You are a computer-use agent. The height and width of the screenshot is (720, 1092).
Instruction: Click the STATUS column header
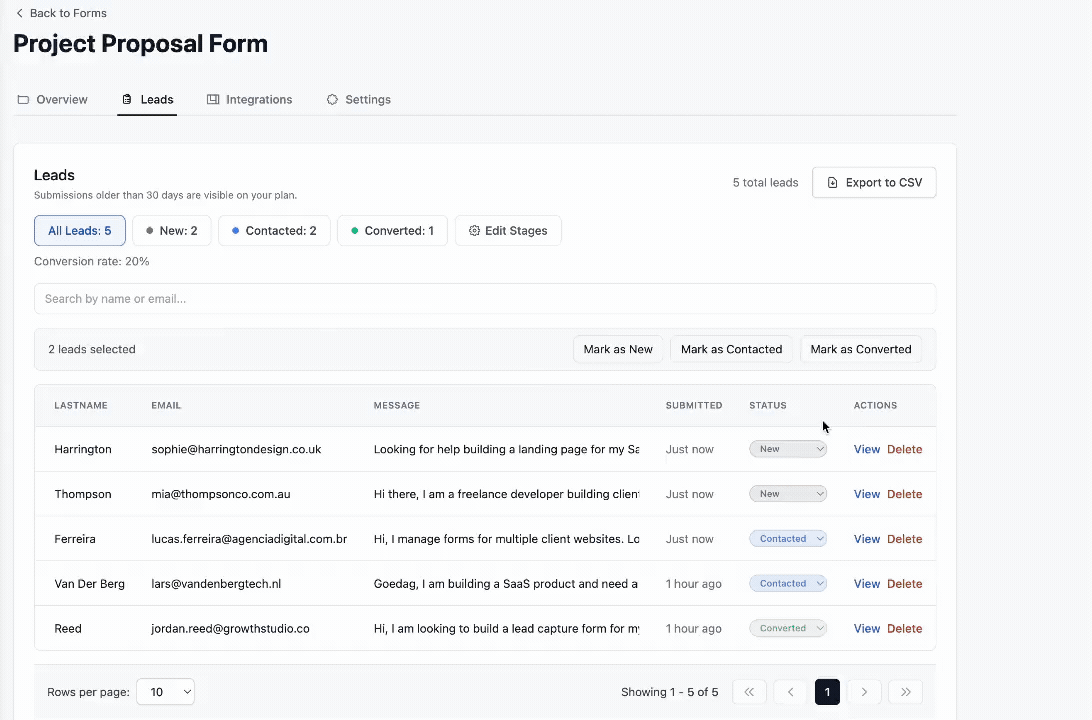tap(767, 405)
